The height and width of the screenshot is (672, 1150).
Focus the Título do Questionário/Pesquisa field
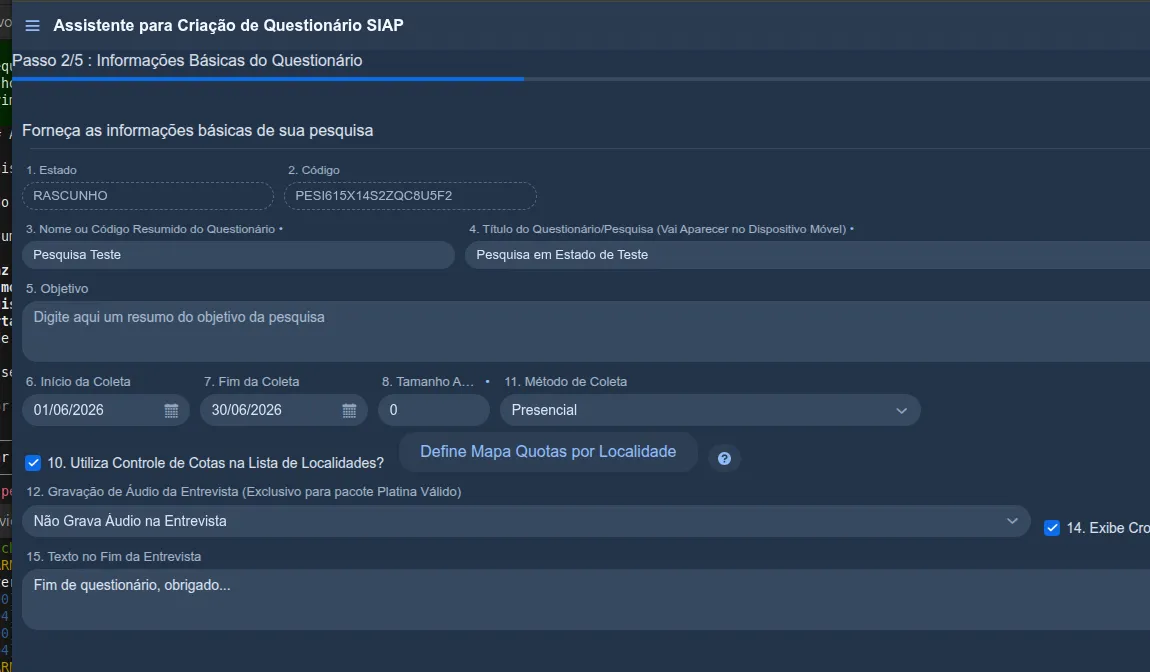click(807, 255)
